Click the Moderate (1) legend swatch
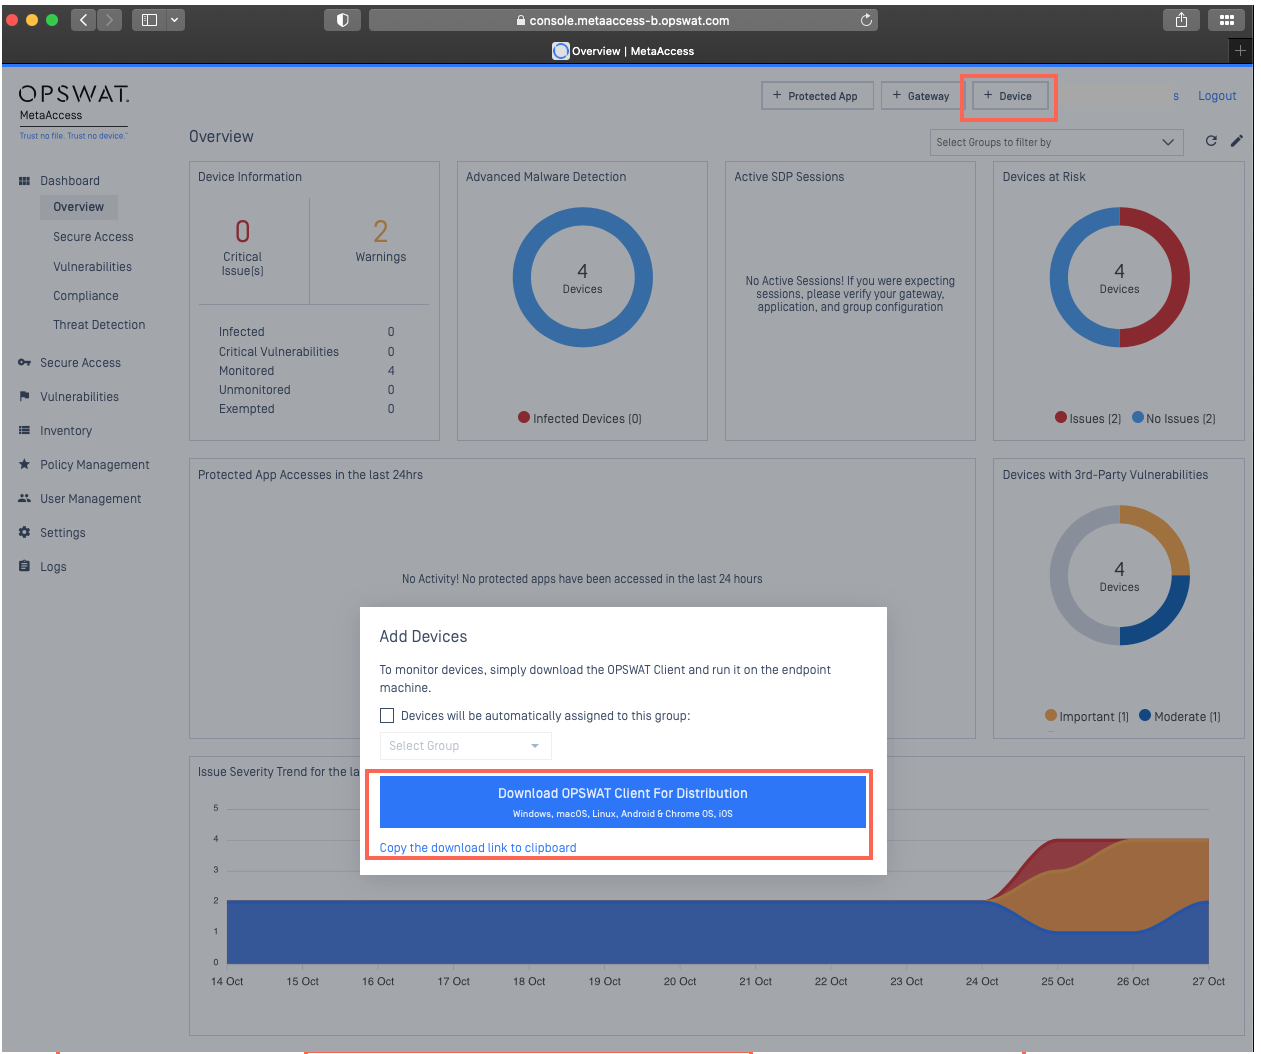Viewport: 1261px width, 1054px height. (1145, 716)
